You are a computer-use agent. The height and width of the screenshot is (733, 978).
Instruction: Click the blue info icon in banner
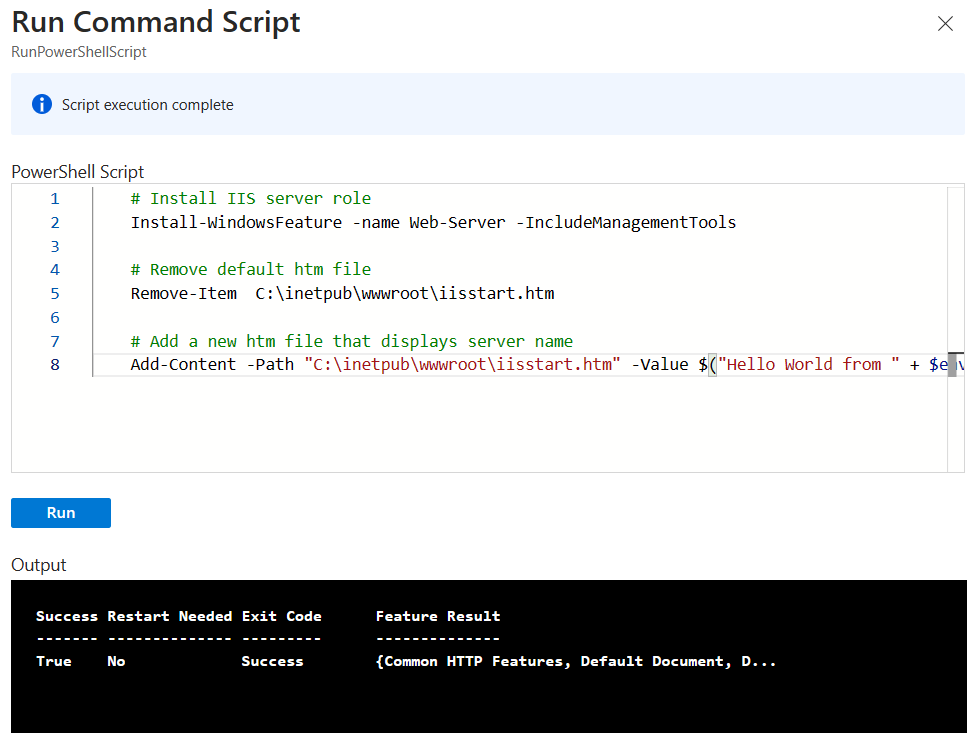click(42, 104)
